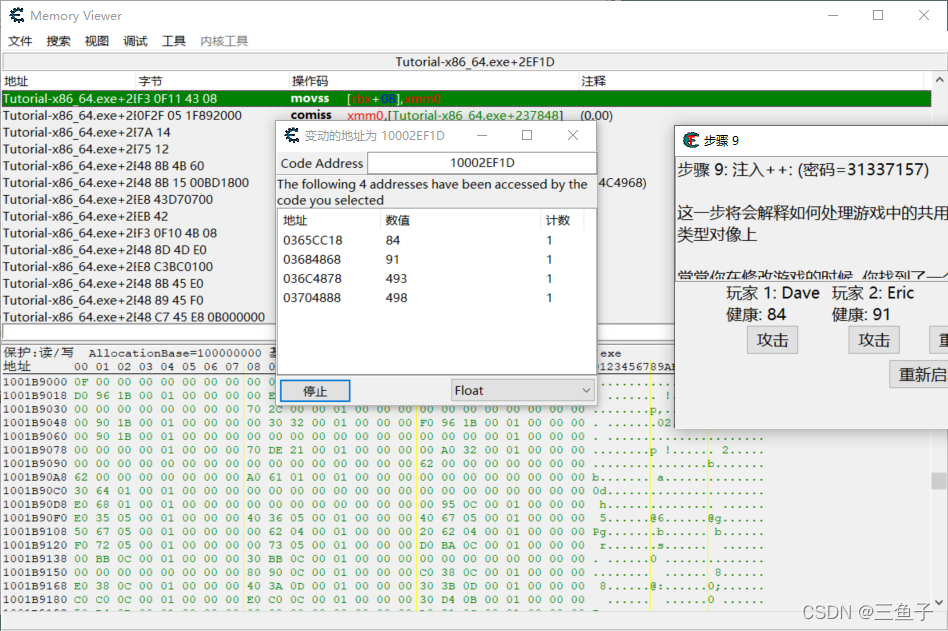The height and width of the screenshot is (631, 948).
Task: Click the Cheat Engine icon in Memory Viewer title bar
Action: 17,15
